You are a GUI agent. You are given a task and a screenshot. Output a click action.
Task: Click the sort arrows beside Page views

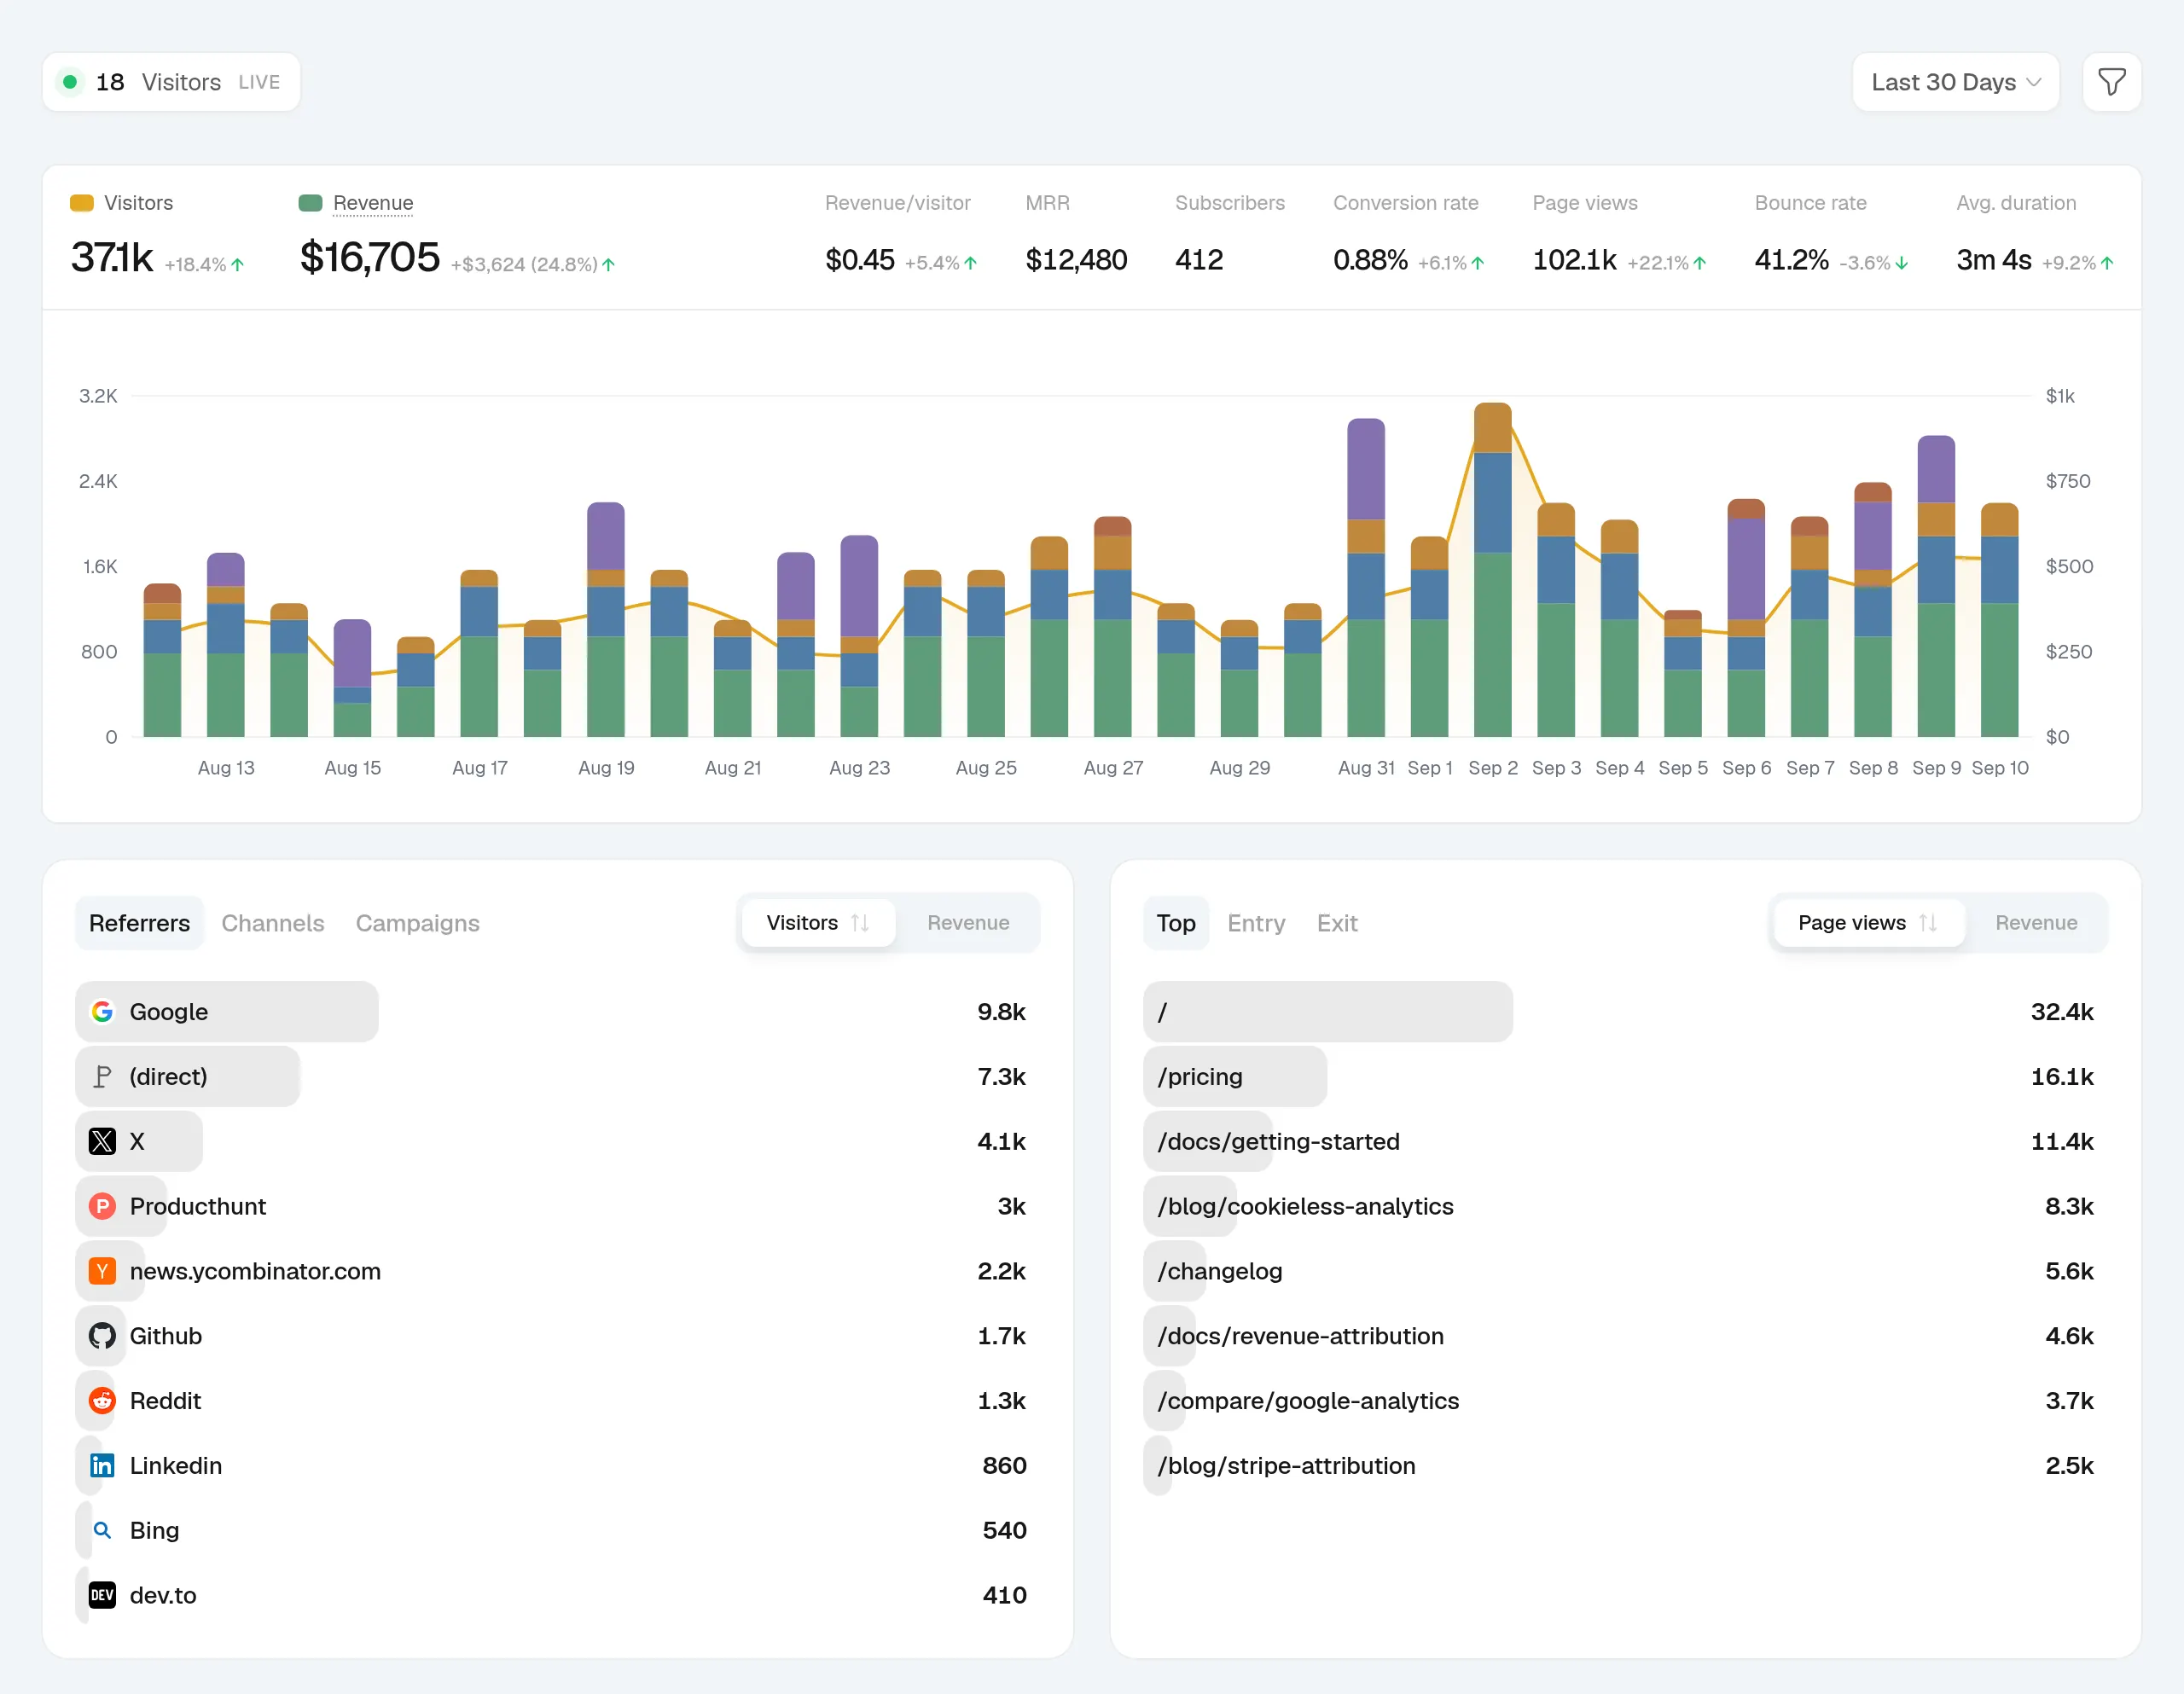[1928, 923]
